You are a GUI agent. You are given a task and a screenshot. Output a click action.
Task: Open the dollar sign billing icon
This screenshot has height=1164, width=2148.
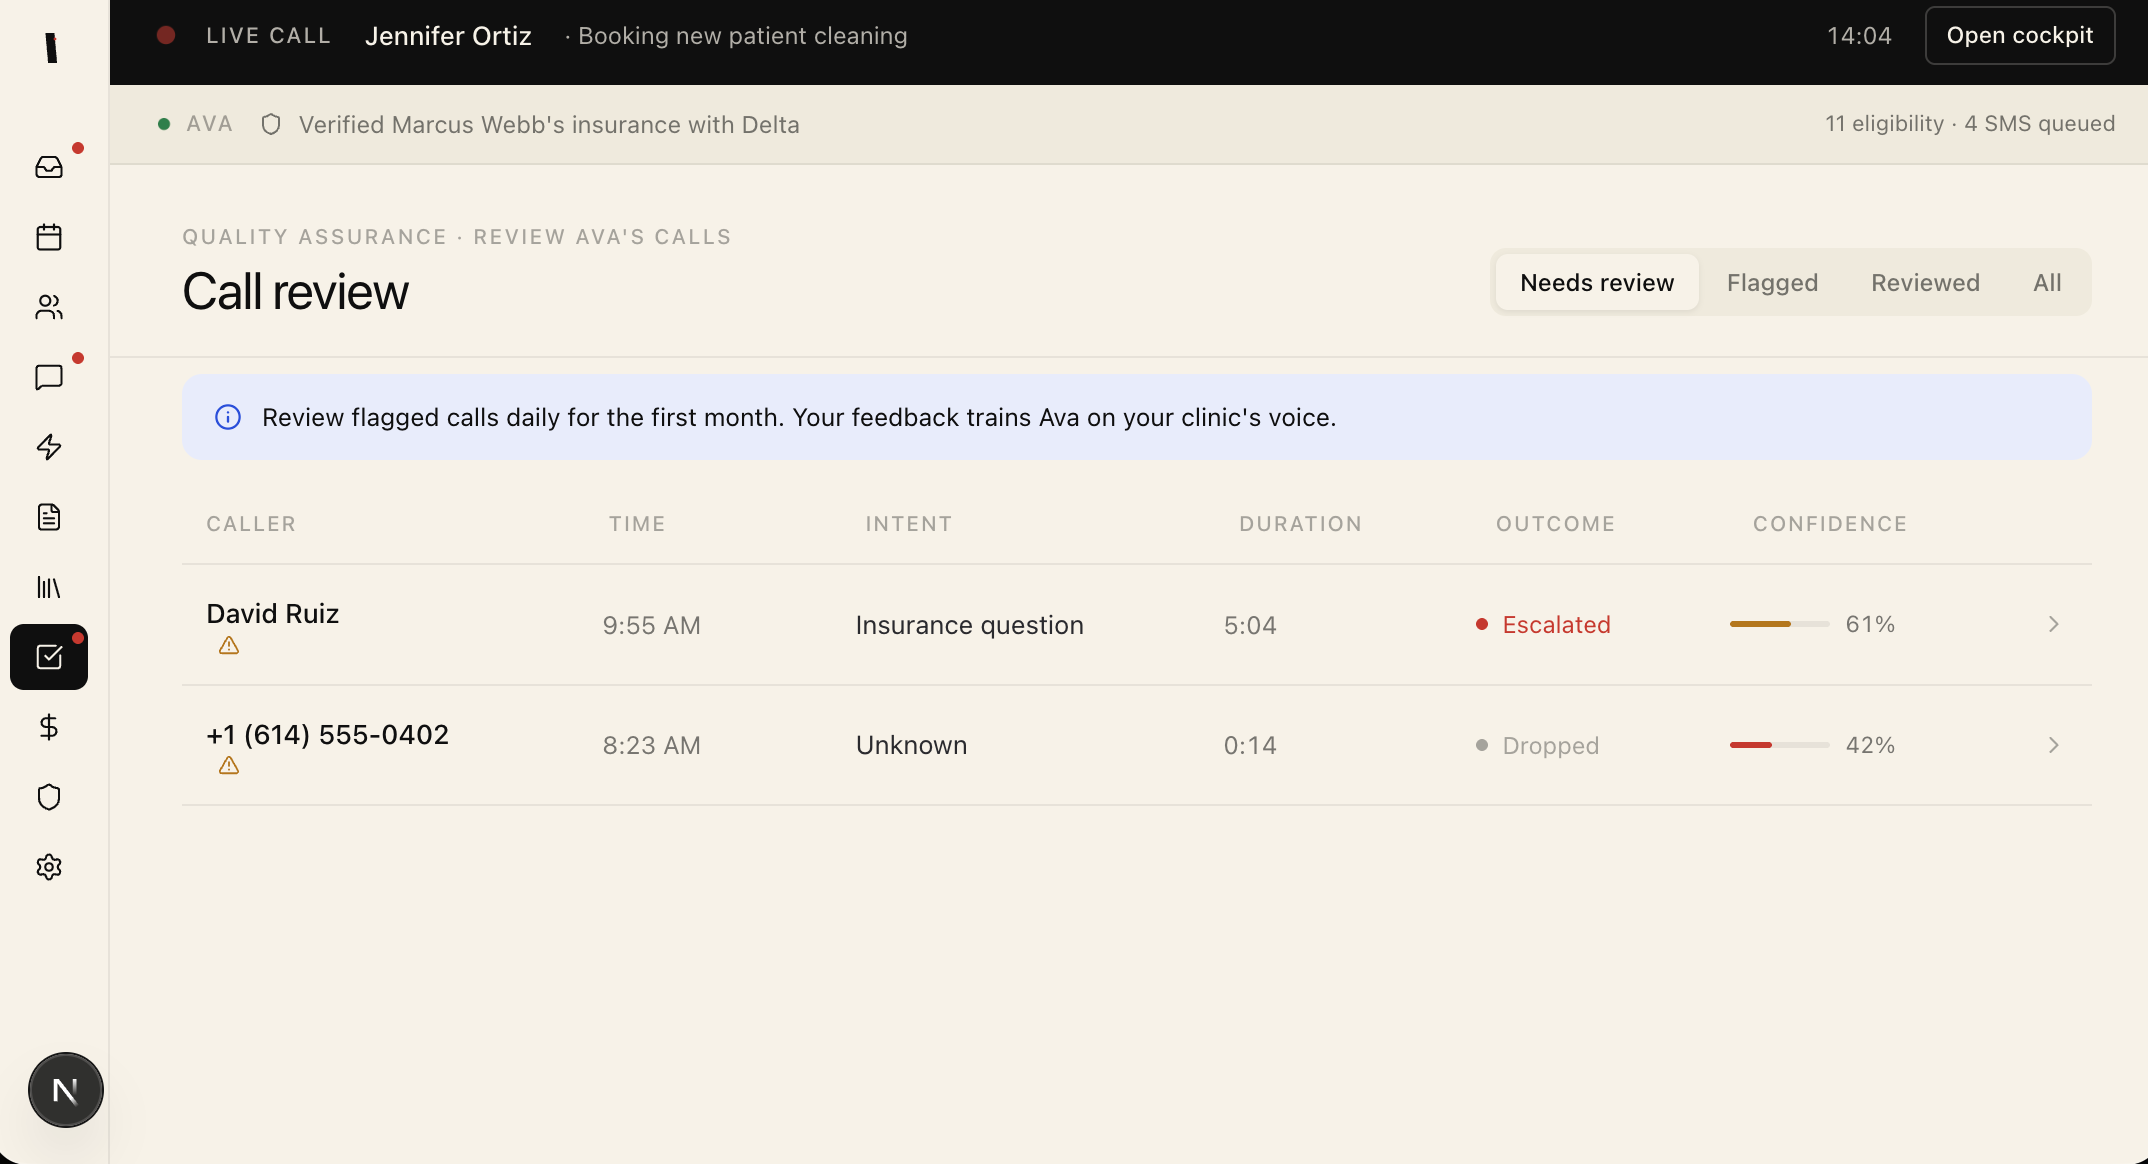point(49,727)
